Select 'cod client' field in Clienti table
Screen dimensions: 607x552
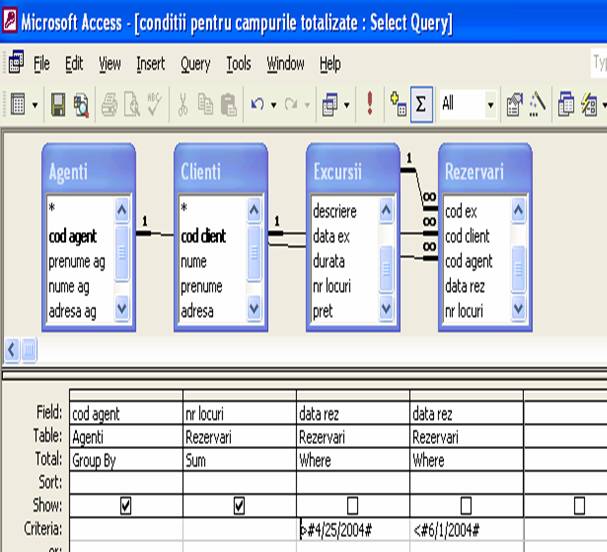pos(203,237)
